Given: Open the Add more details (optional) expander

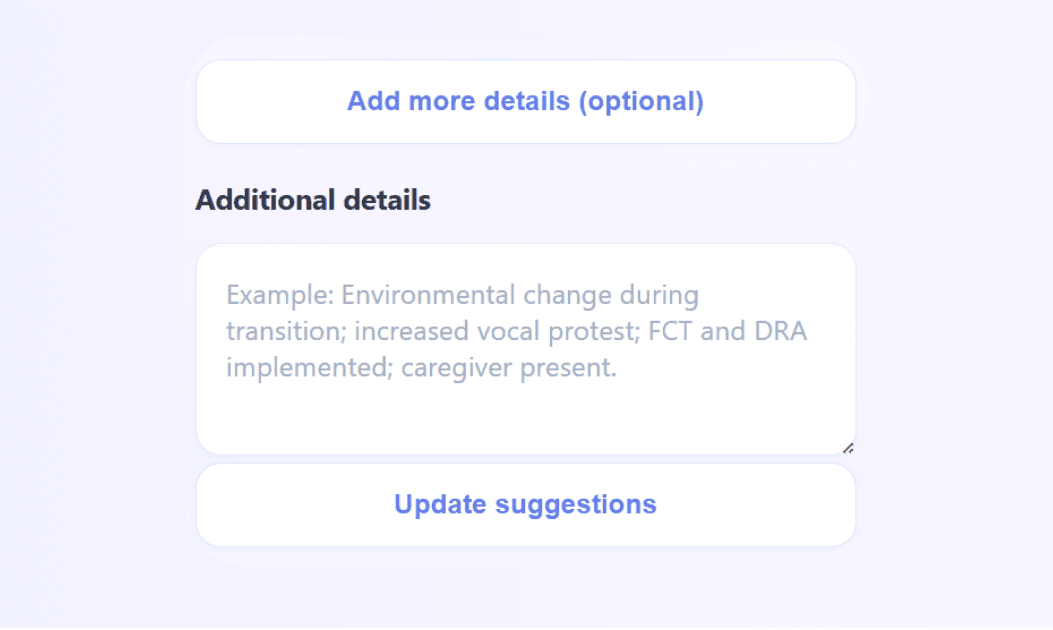Looking at the screenshot, I should [x=525, y=101].
